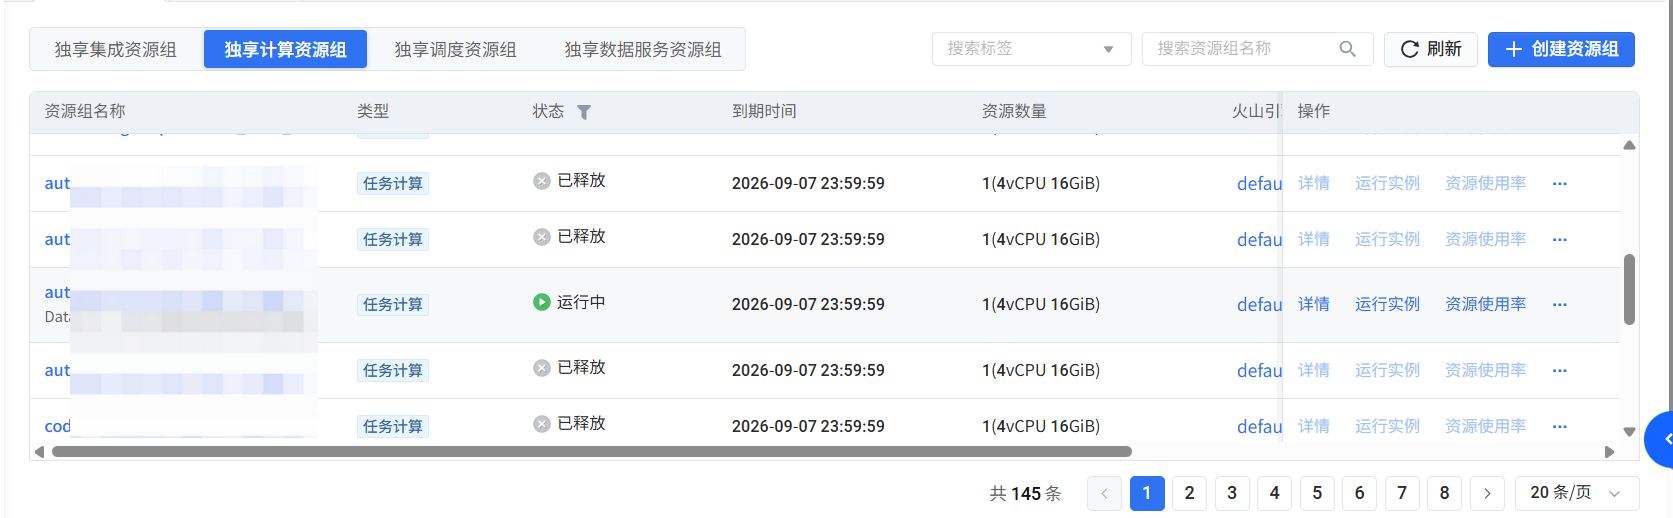Focus the 搜索资源组名称 search field

click(x=1243, y=49)
